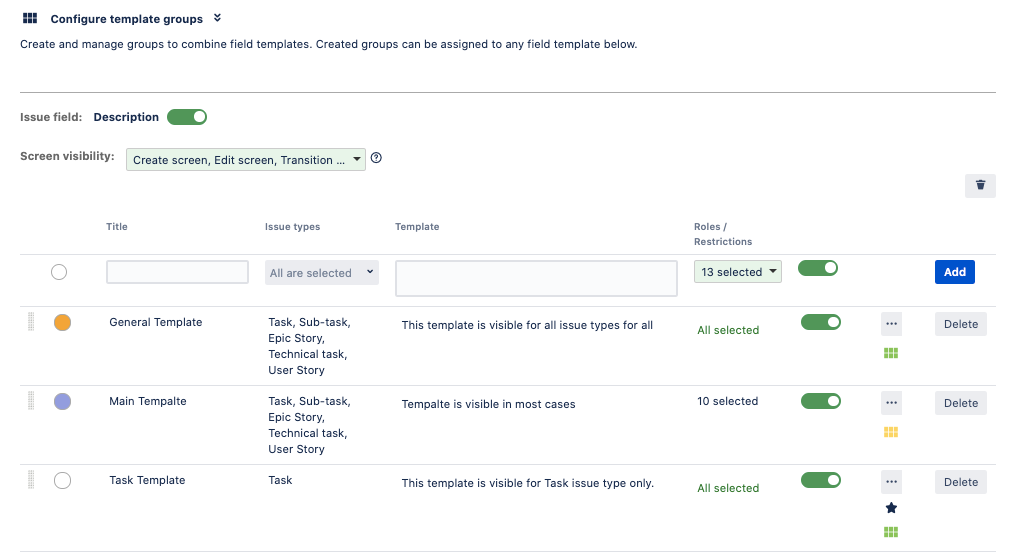
Task: Pick the orange General Template color swatch
Action: [x=62, y=322]
